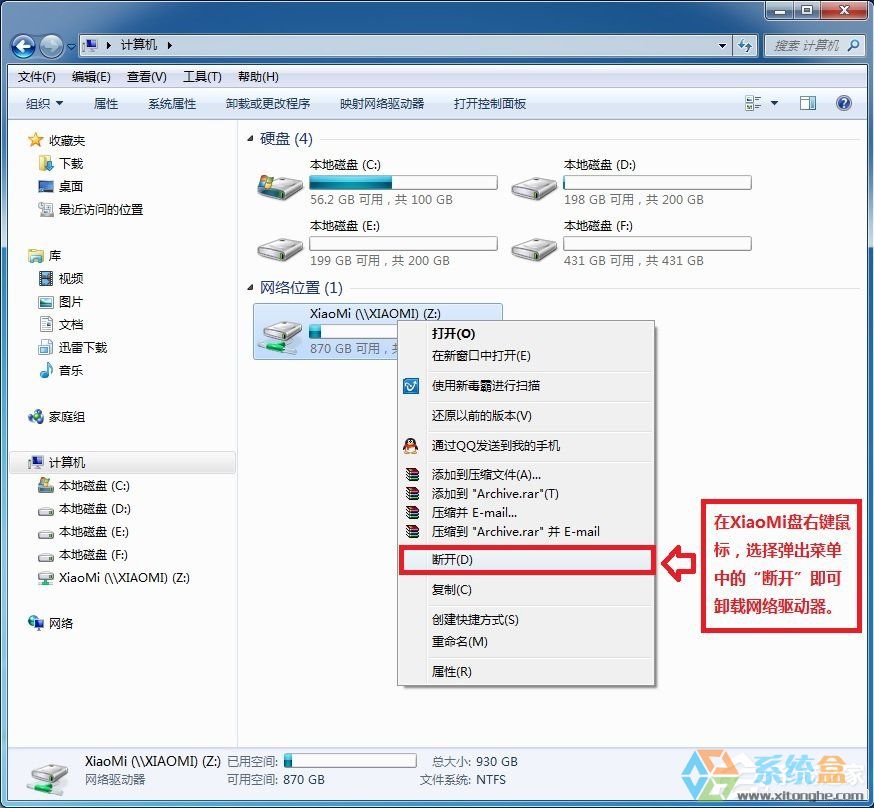Expand the address bar history dropdown
Viewport: 874px width, 808px height.
pyautogui.click(x=723, y=45)
